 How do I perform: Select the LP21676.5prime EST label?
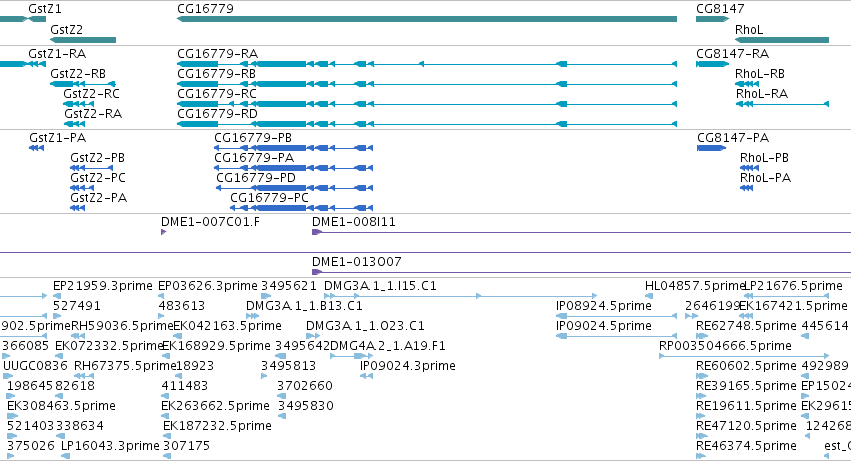pos(792,286)
